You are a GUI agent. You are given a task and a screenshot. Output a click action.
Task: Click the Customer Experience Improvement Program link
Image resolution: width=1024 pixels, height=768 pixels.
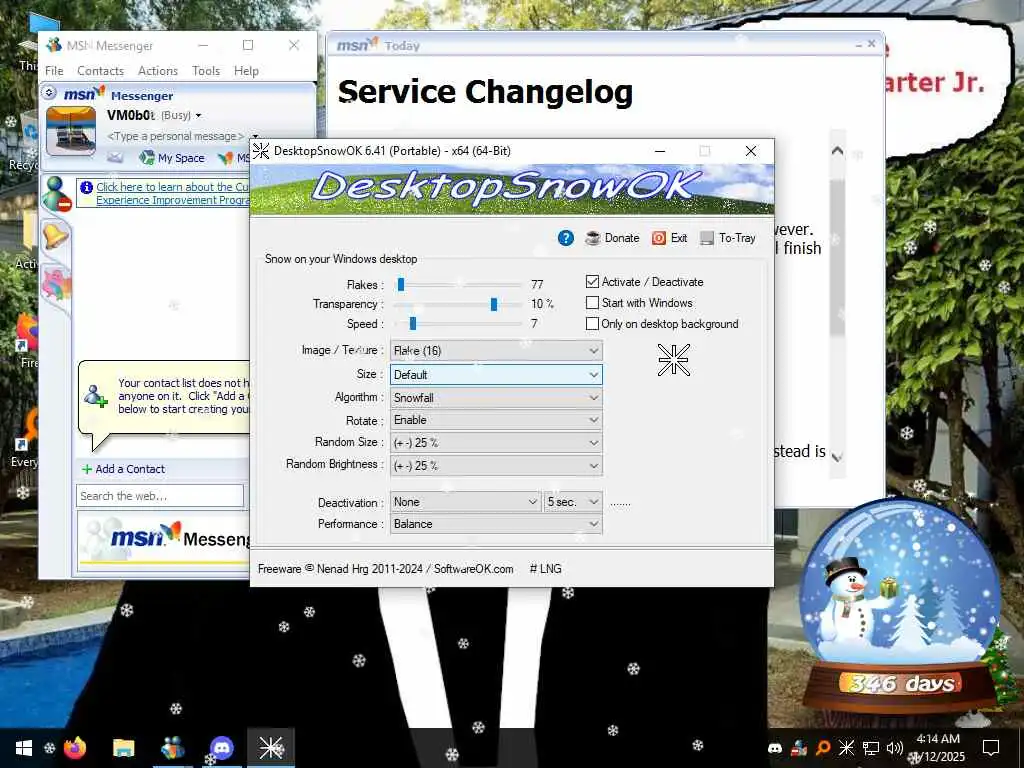click(172, 193)
